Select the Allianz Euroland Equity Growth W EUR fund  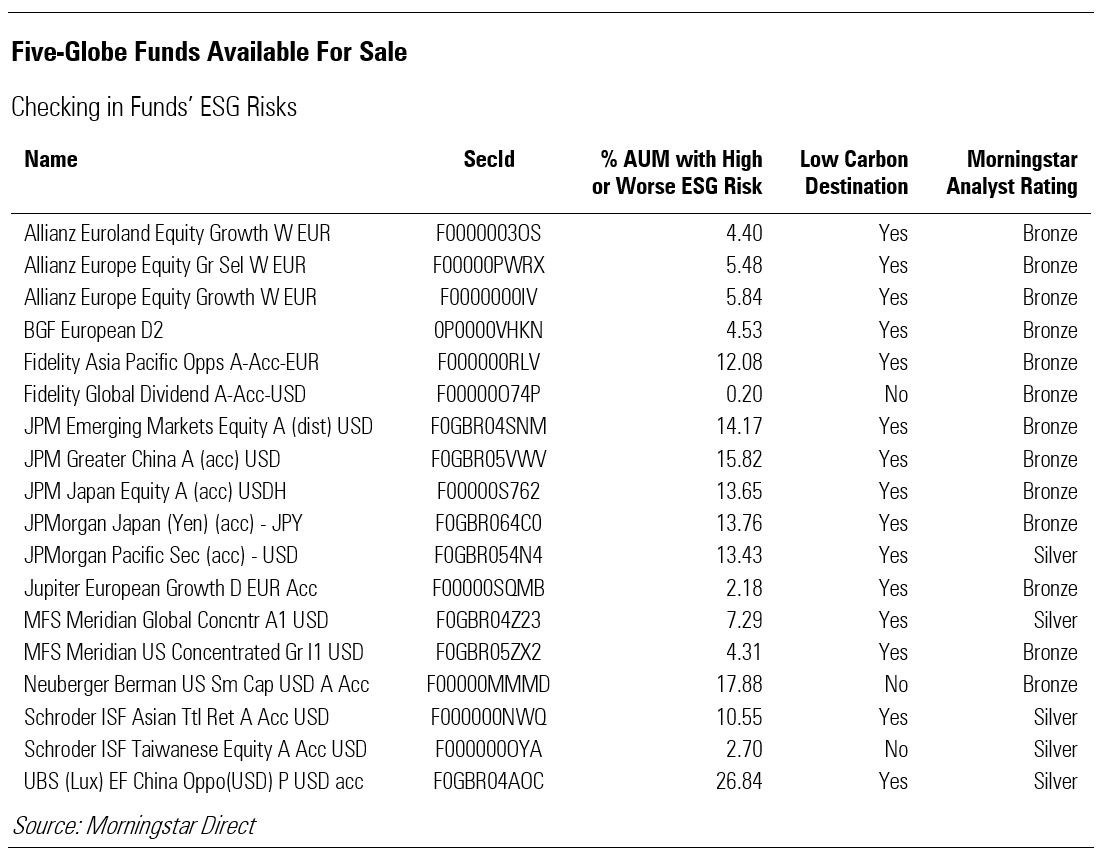click(177, 234)
